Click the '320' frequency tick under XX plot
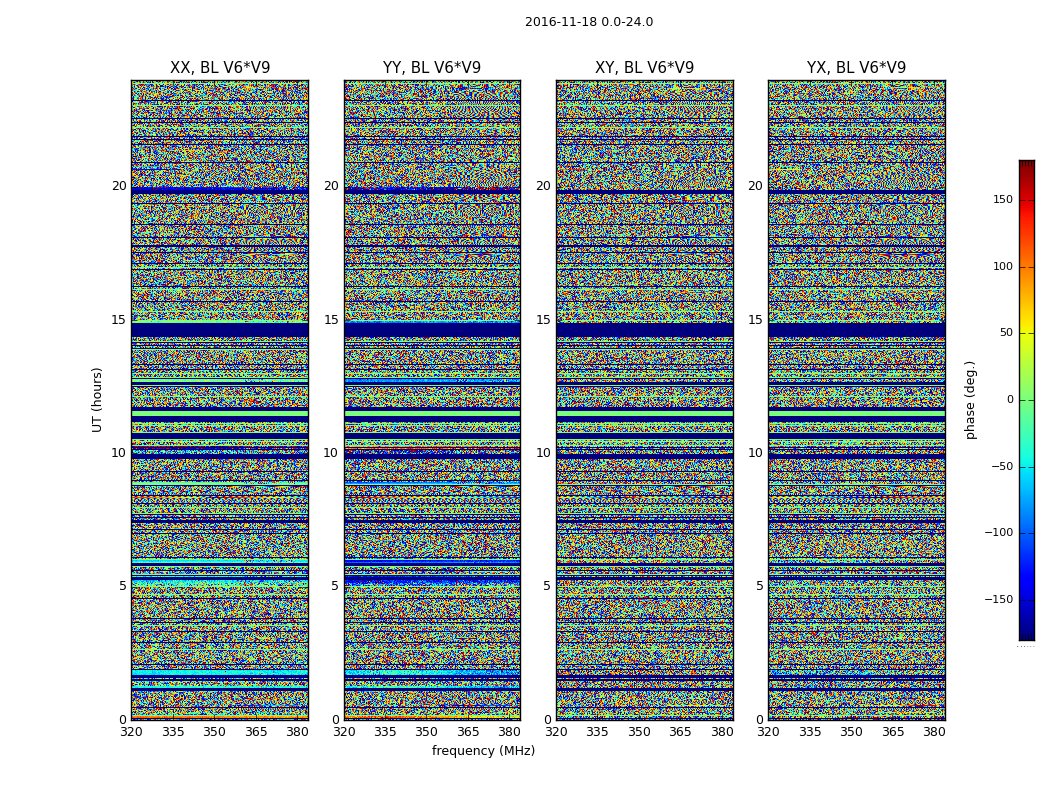 coord(131,732)
